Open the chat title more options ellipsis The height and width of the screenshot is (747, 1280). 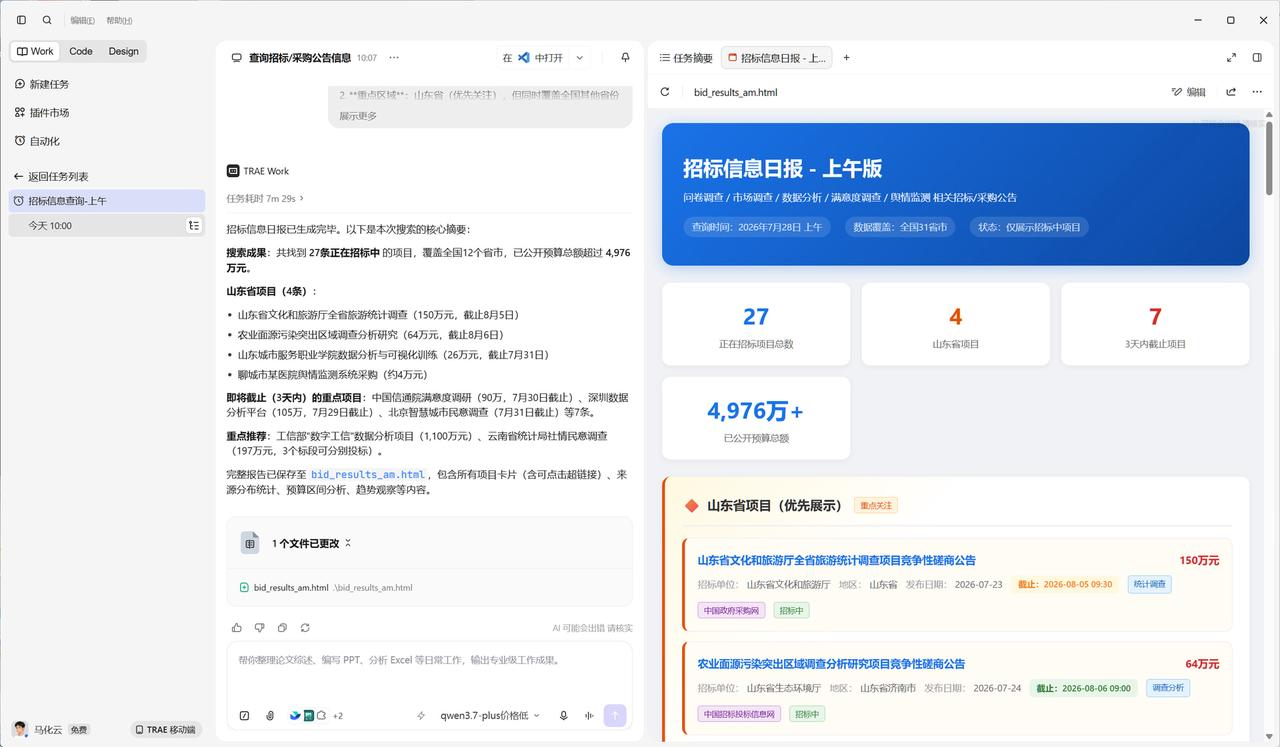point(394,58)
